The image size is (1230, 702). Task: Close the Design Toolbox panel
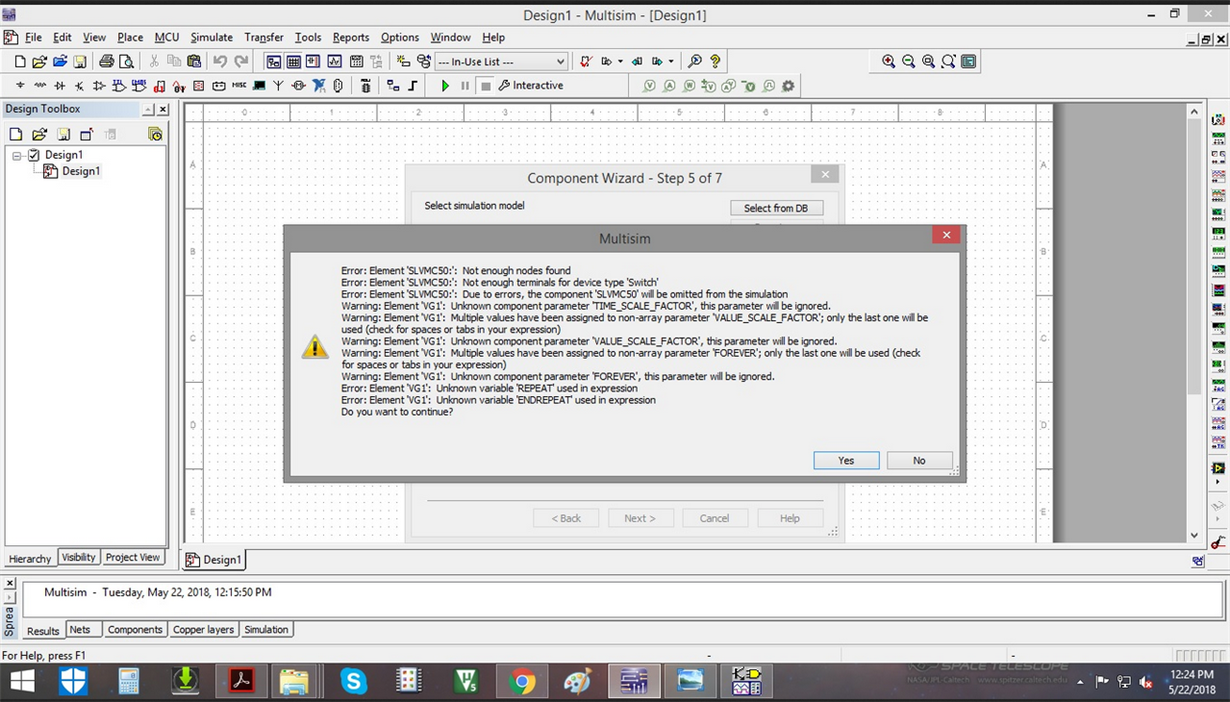(164, 109)
